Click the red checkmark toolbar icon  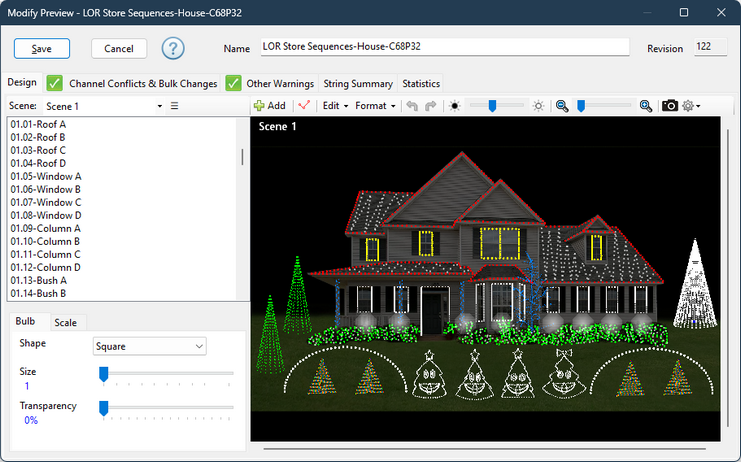coord(304,105)
